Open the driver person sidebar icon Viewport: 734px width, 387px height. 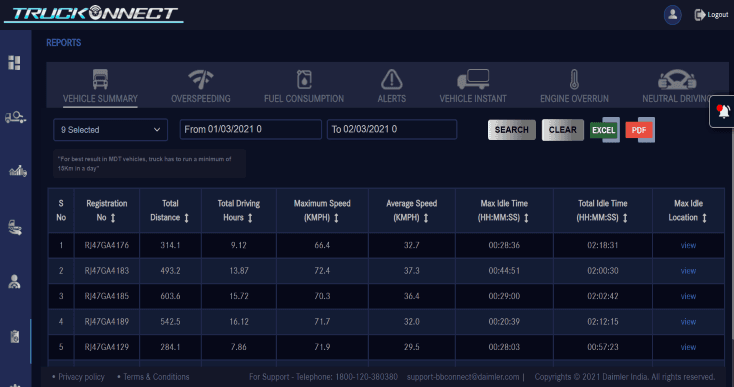15,282
